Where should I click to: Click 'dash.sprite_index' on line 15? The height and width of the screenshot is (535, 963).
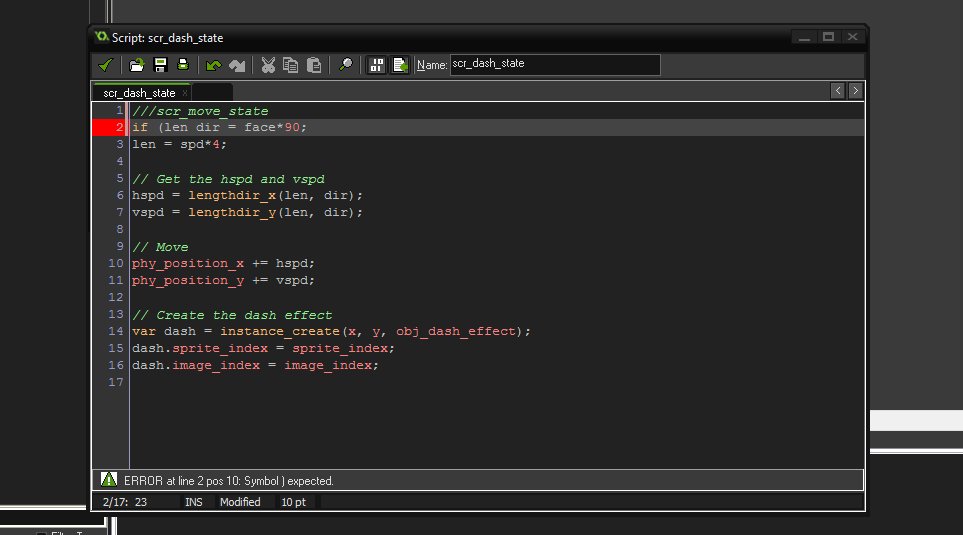click(x=200, y=348)
